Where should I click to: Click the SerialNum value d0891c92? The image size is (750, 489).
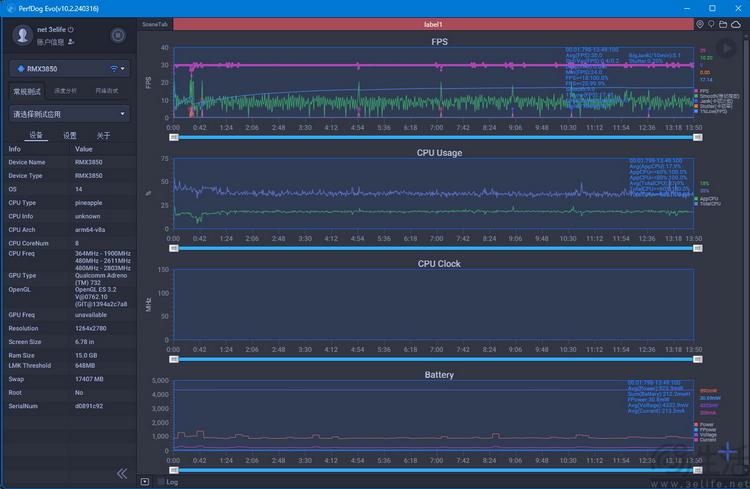[88, 406]
